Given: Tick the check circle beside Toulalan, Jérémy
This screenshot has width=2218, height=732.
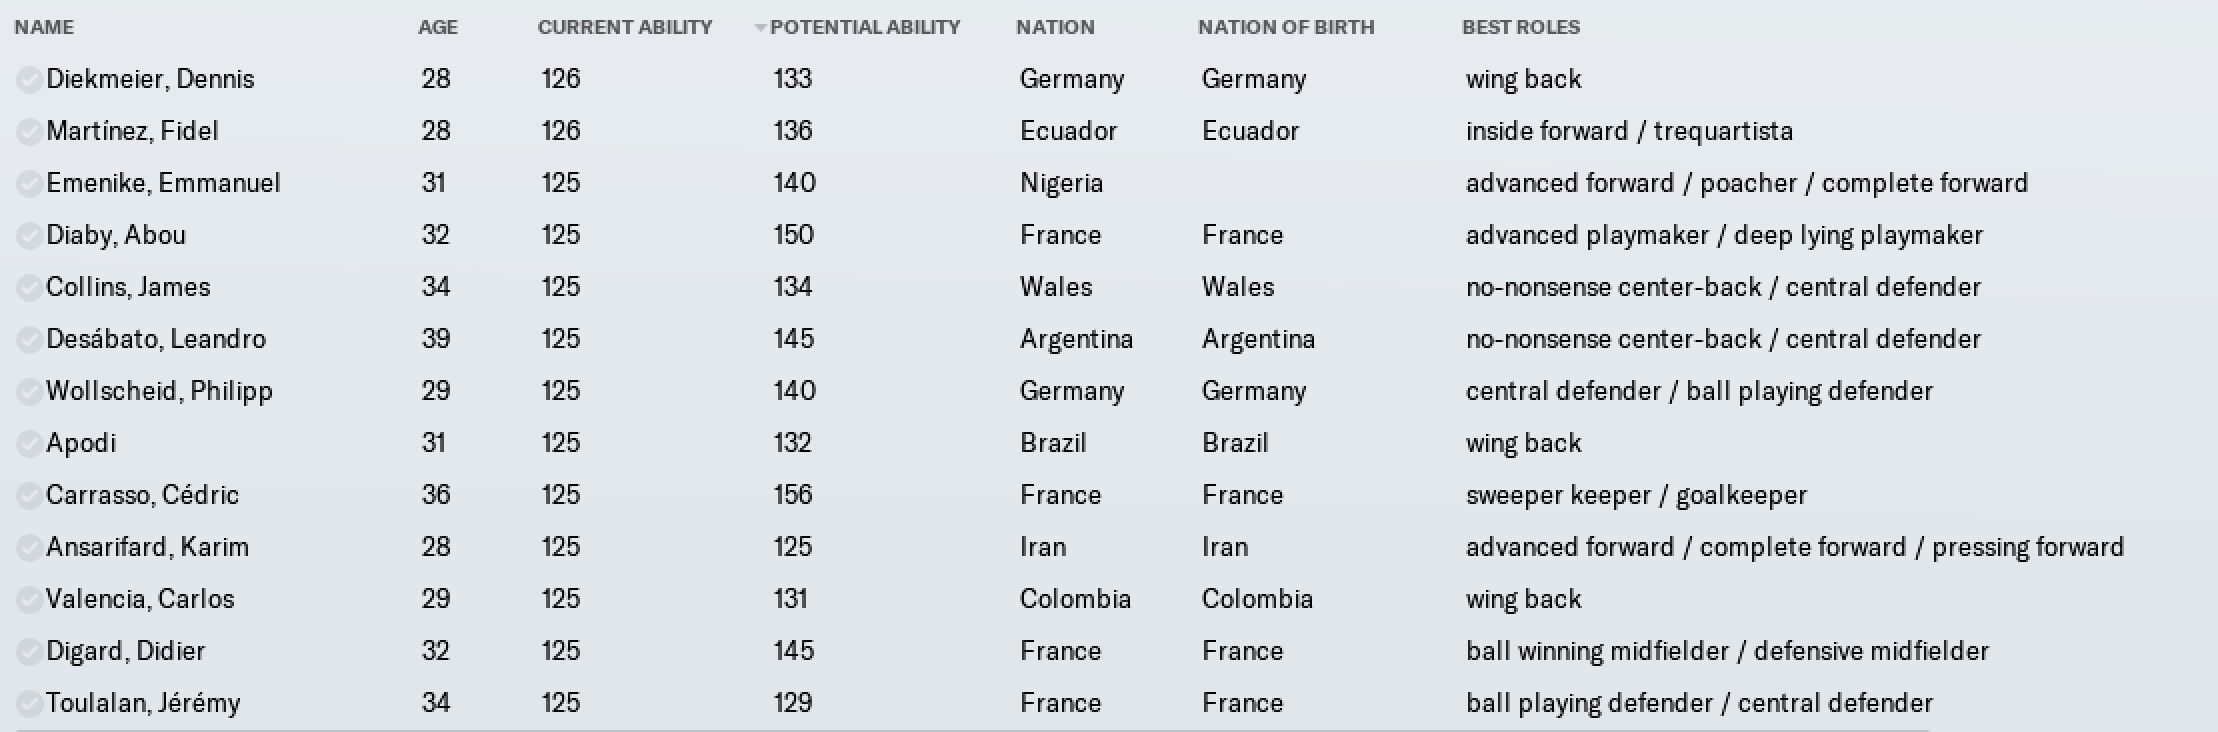Looking at the screenshot, I should pyautogui.click(x=29, y=704).
